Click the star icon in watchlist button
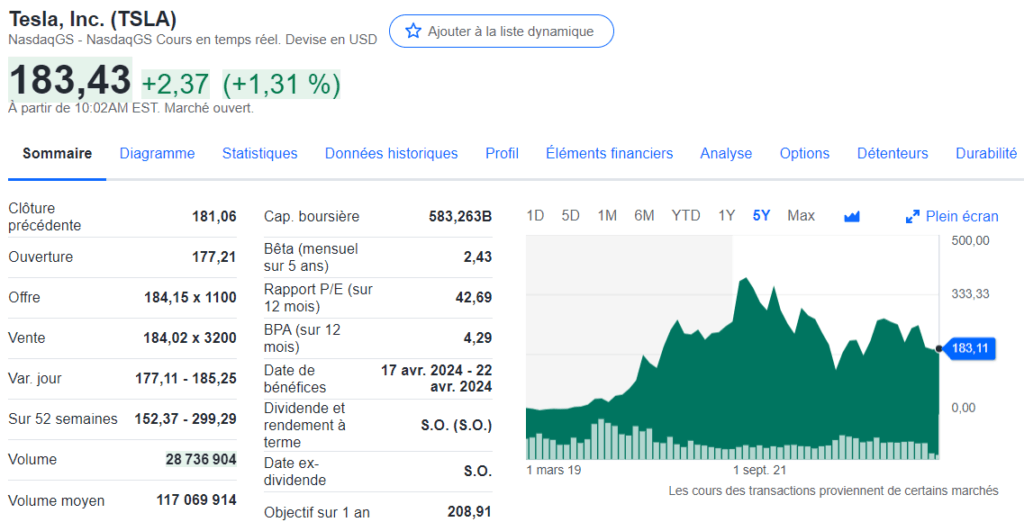Viewport: 1024px width, 531px height. 413,31
